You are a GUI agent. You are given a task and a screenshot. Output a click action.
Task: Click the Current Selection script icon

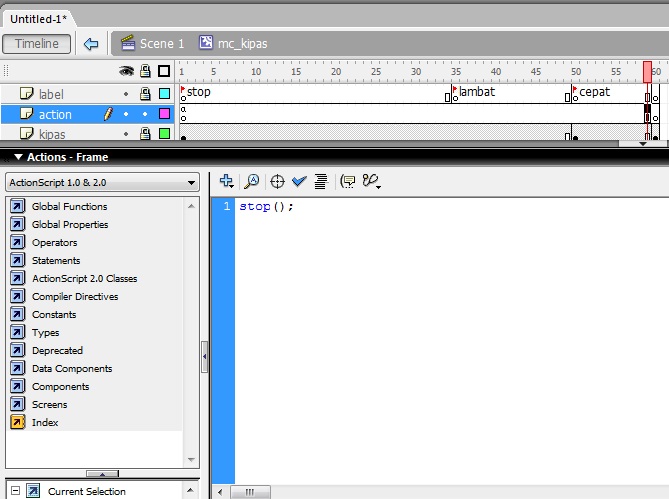tap(33, 490)
